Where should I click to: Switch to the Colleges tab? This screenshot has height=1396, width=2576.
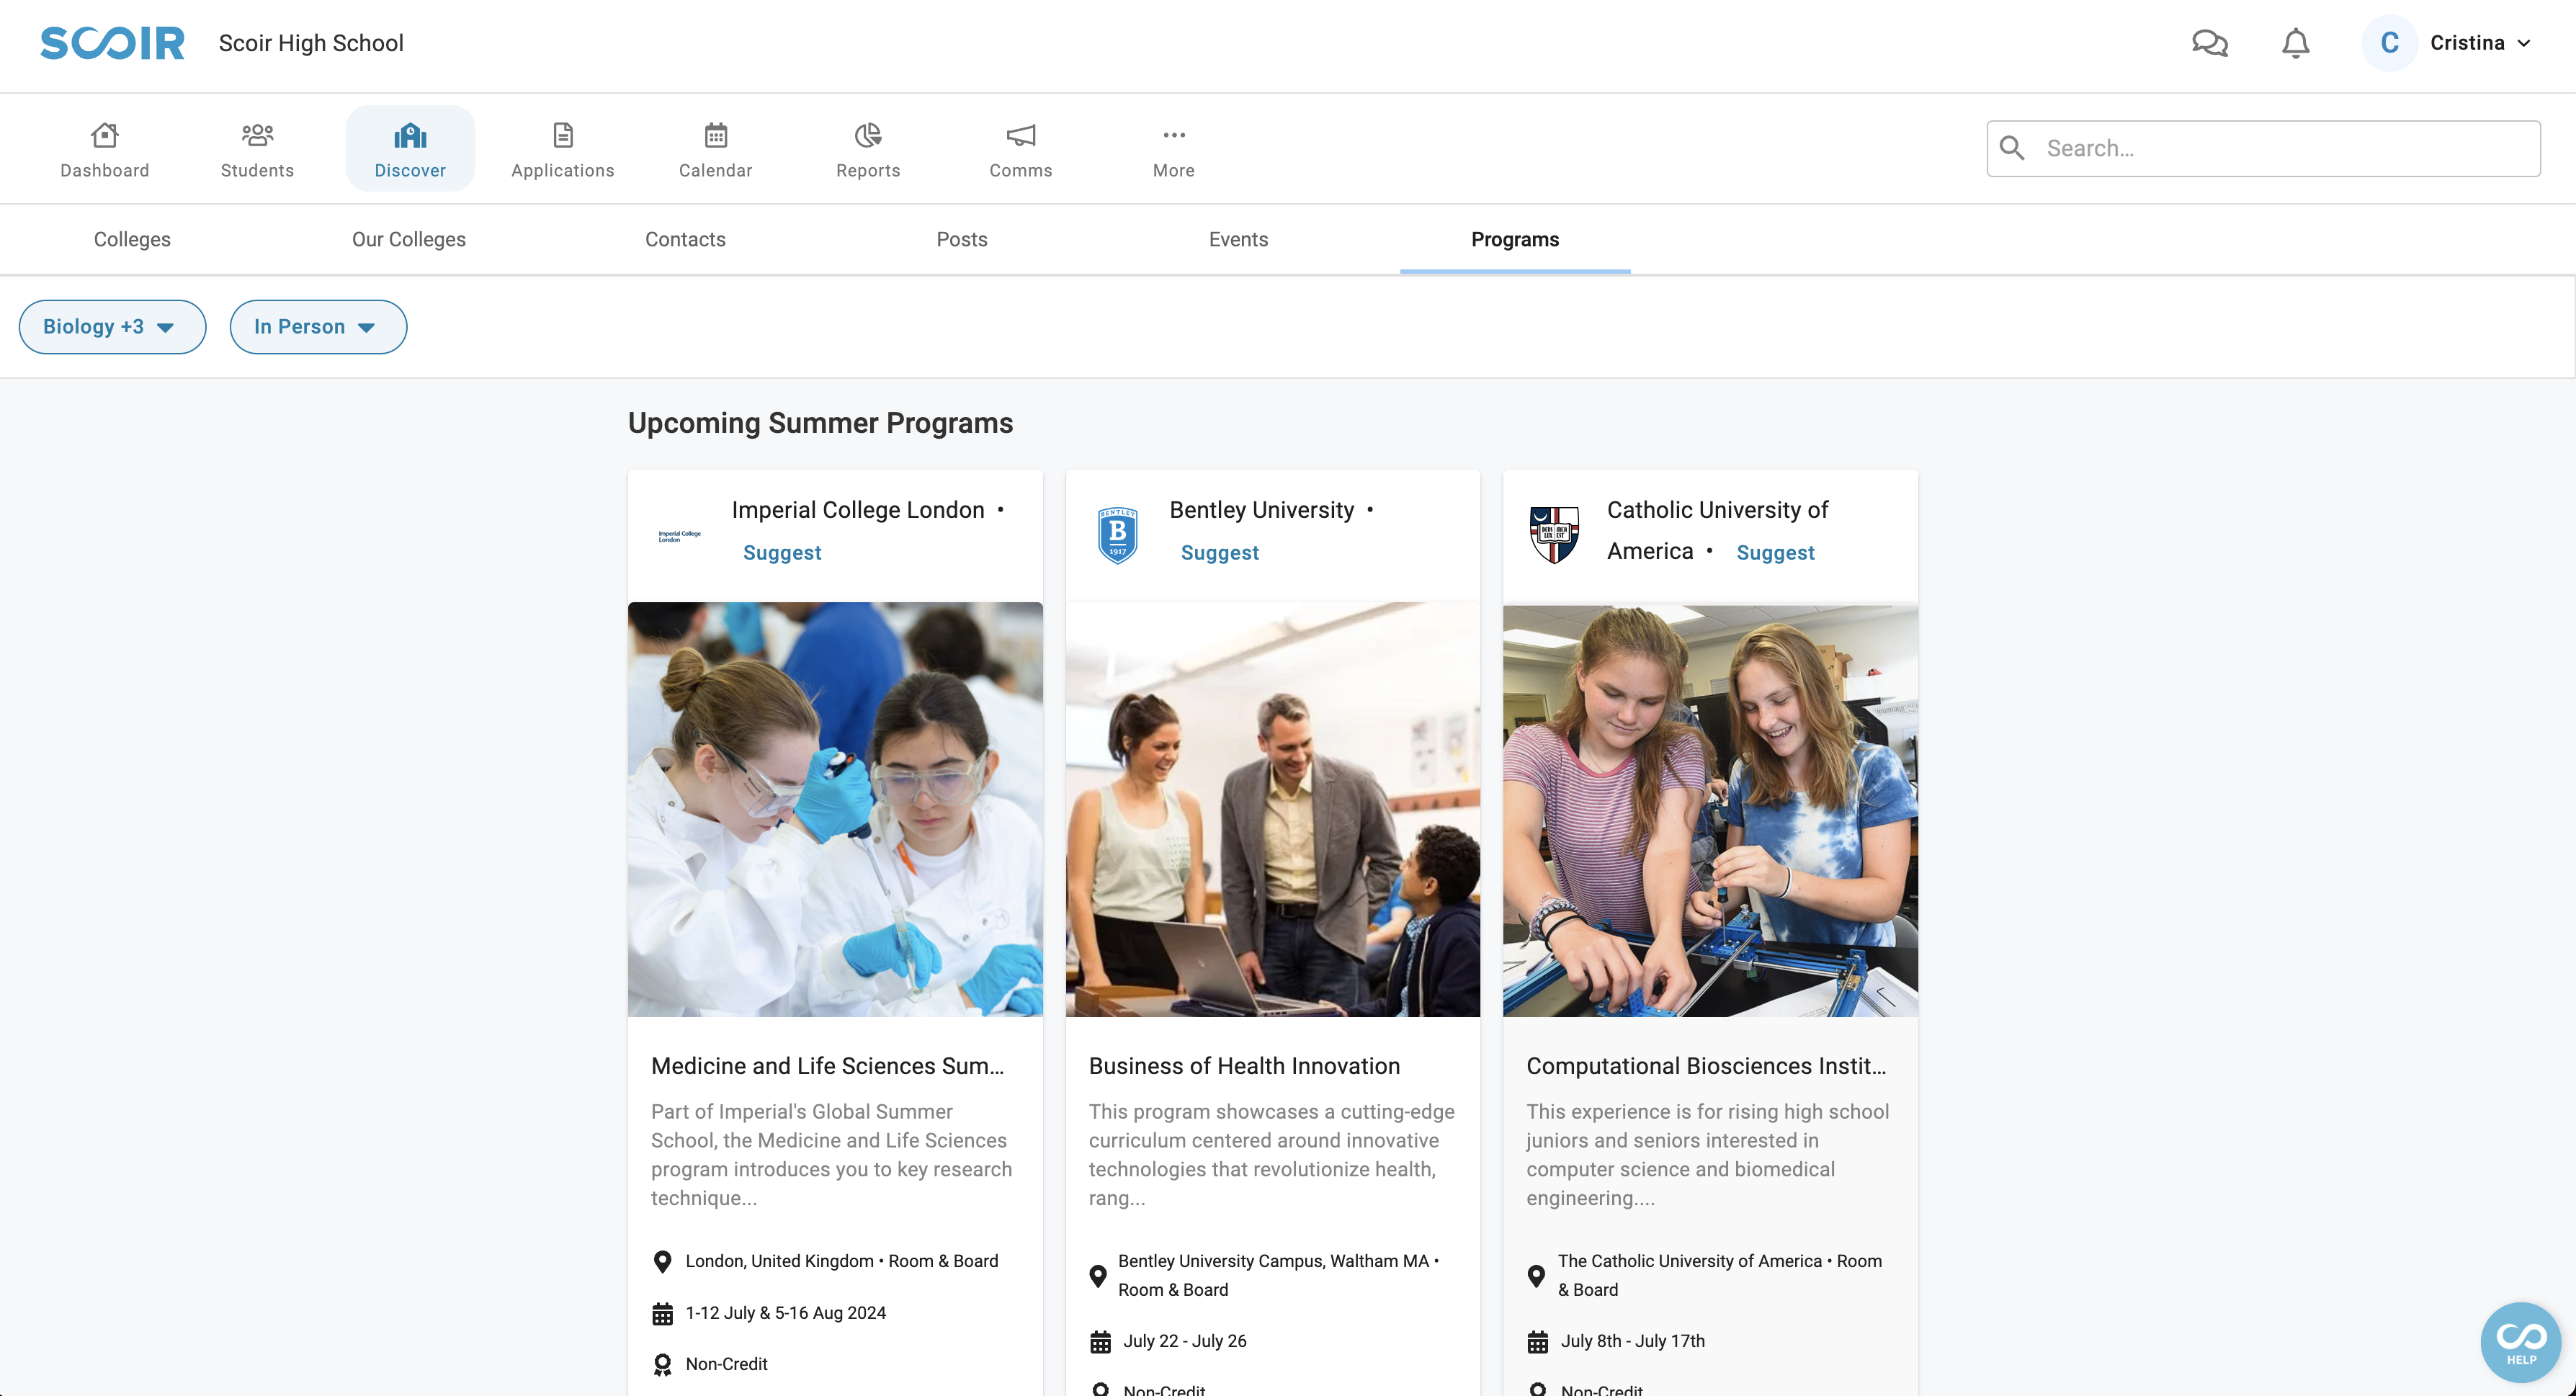tap(132, 240)
